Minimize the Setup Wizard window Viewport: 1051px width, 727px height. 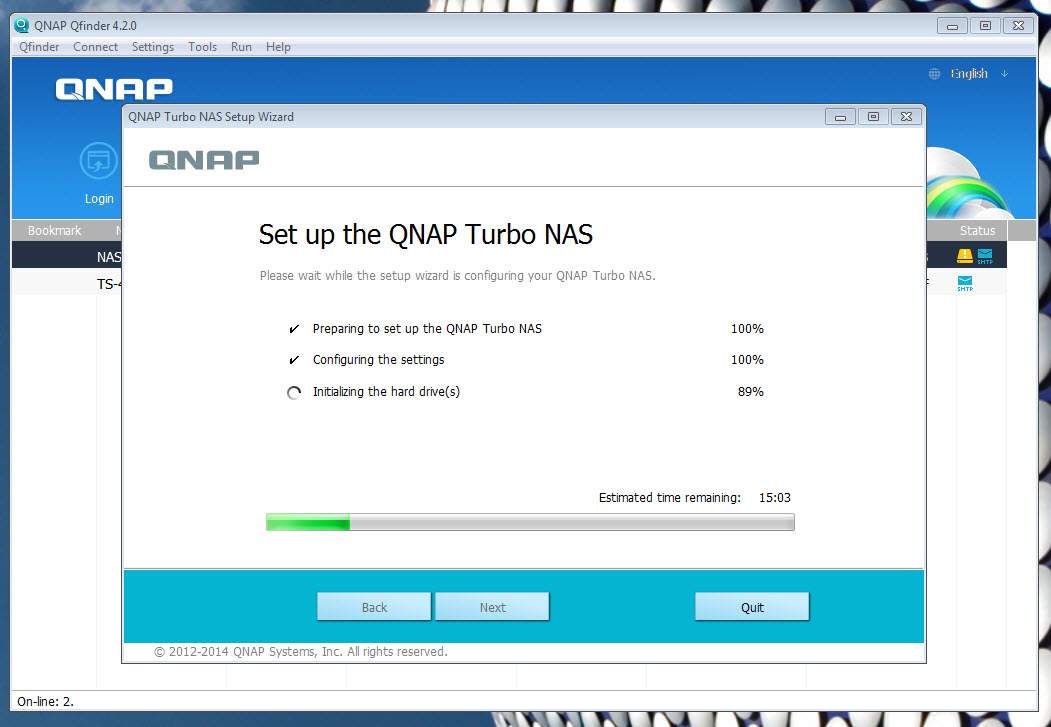coord(840,117)
